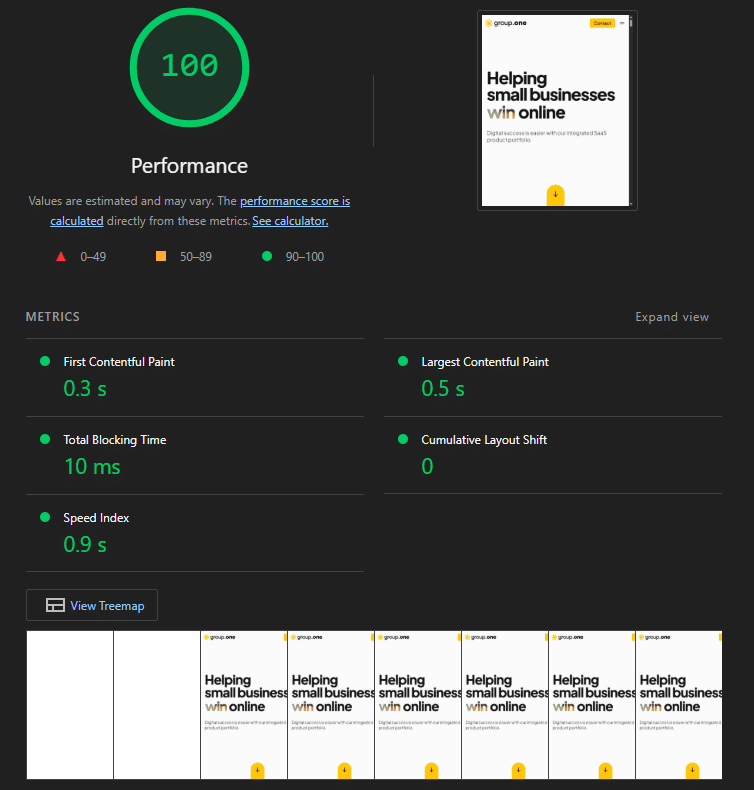This screenshot has height=790, width=754.
Task: Click green status dot beside Total Blocking Time
Action: click(x=45, y=439)
